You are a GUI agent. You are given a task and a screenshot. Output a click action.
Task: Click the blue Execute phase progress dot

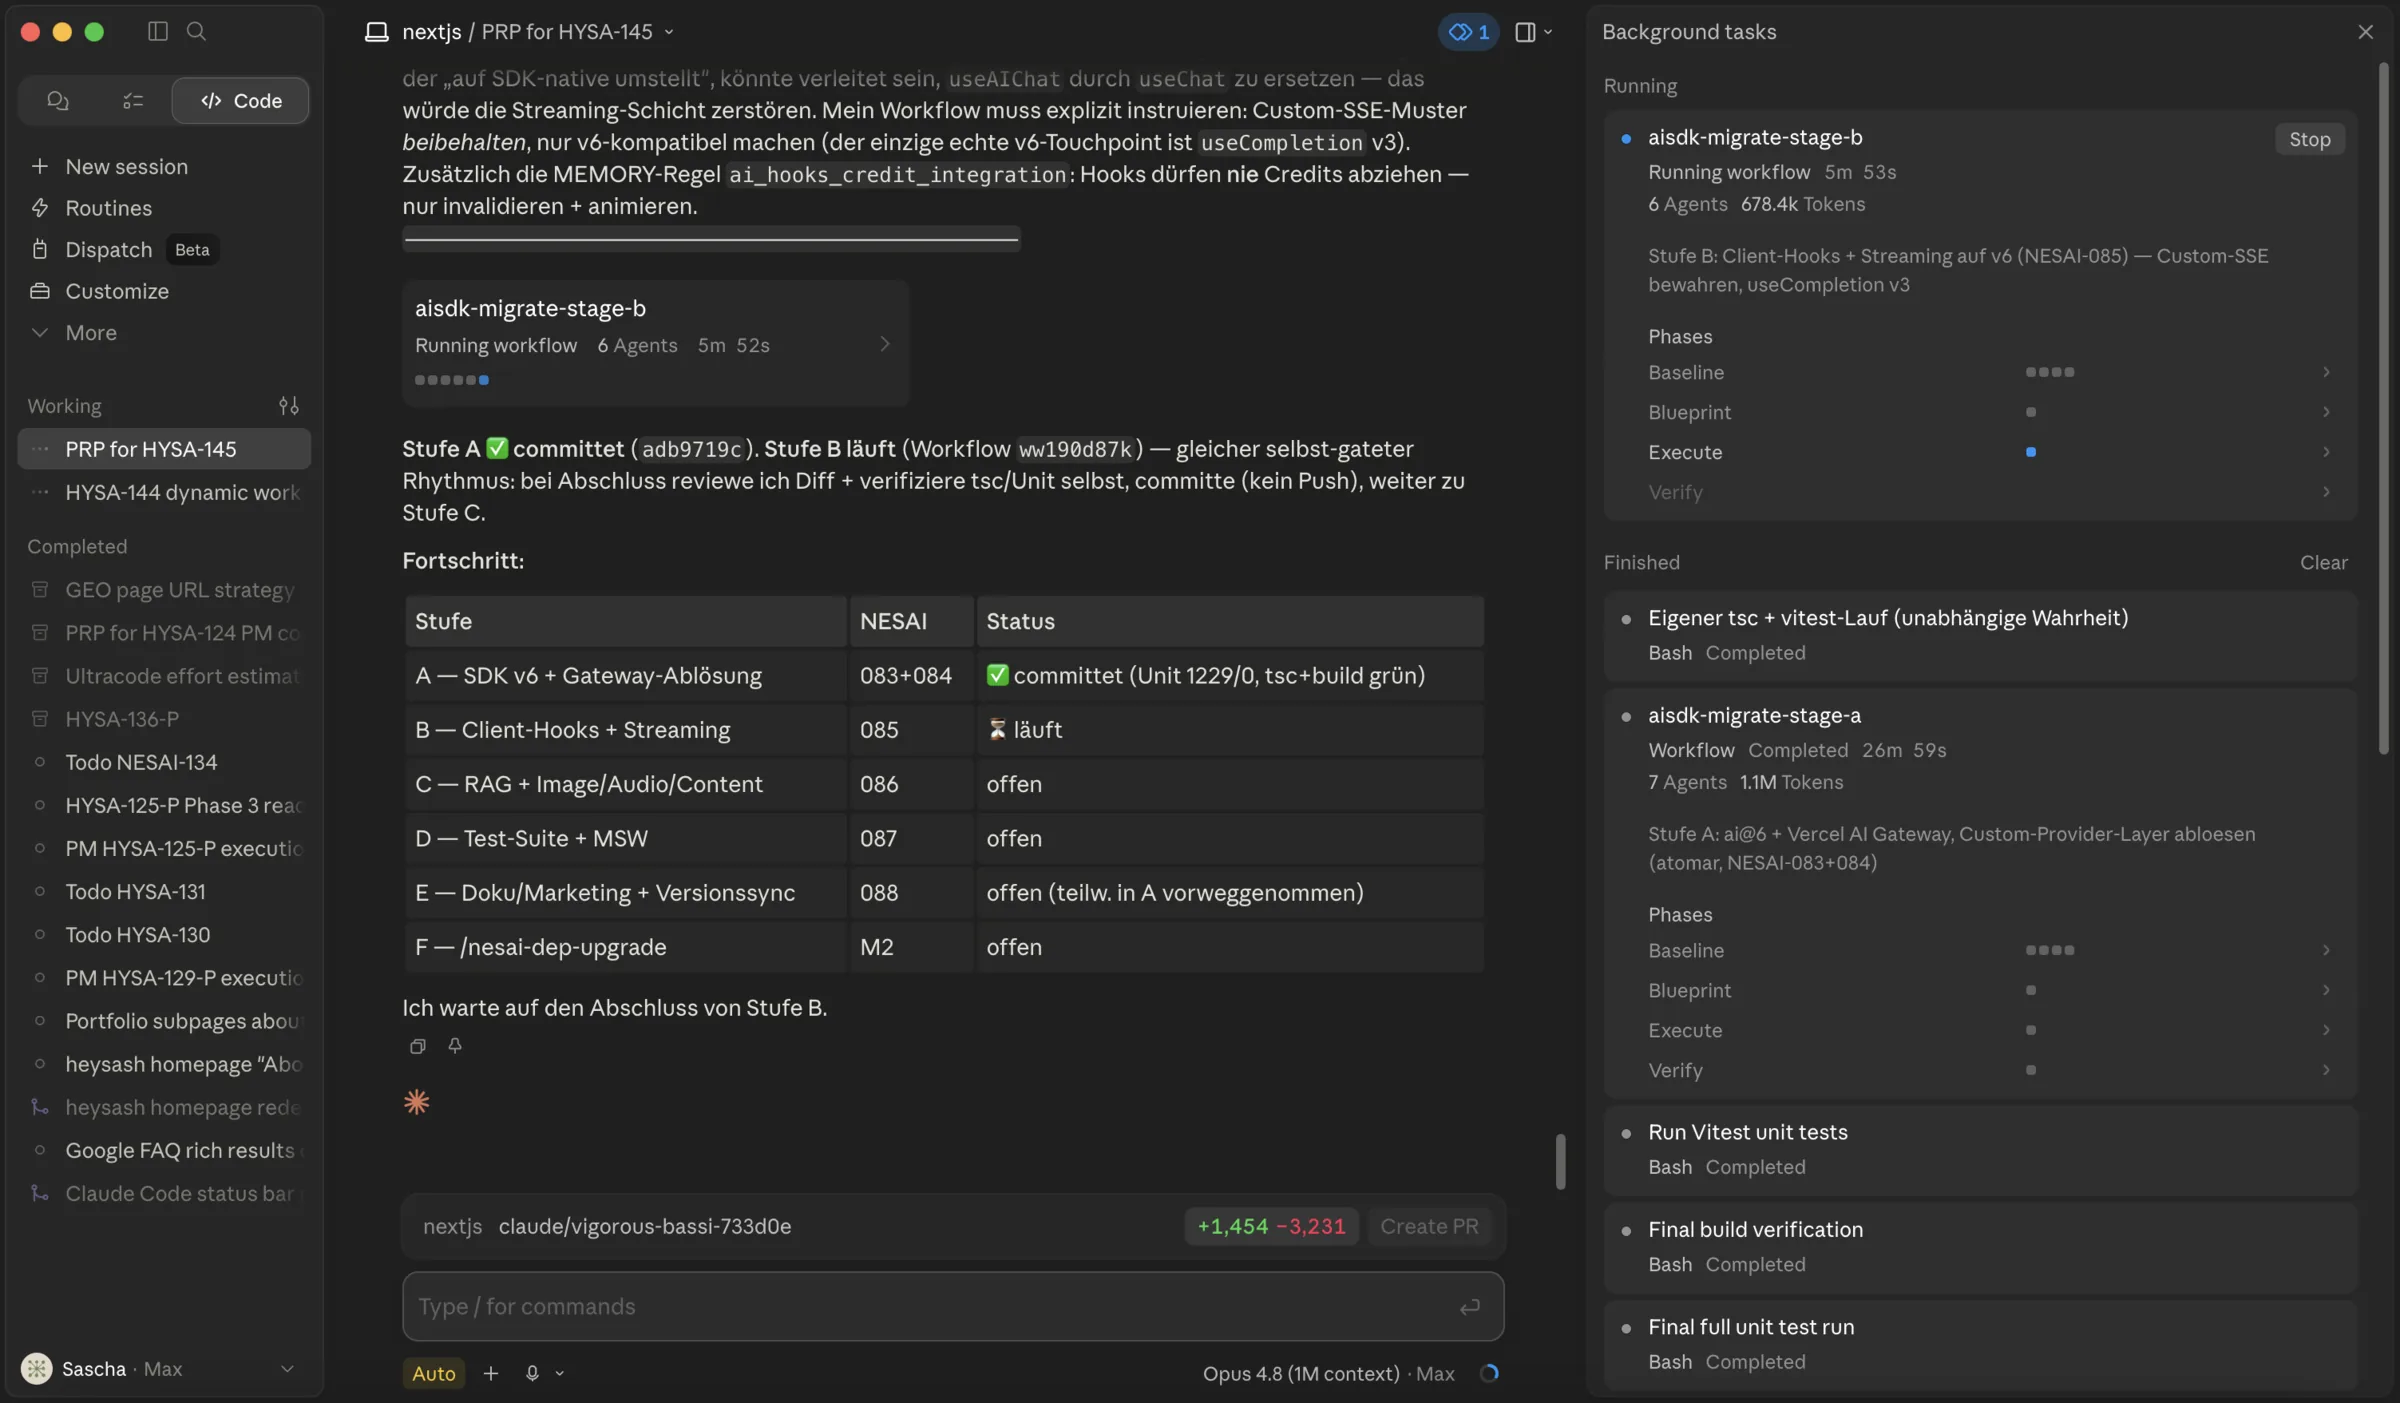pyautogui.click(x=2030, y=452)
